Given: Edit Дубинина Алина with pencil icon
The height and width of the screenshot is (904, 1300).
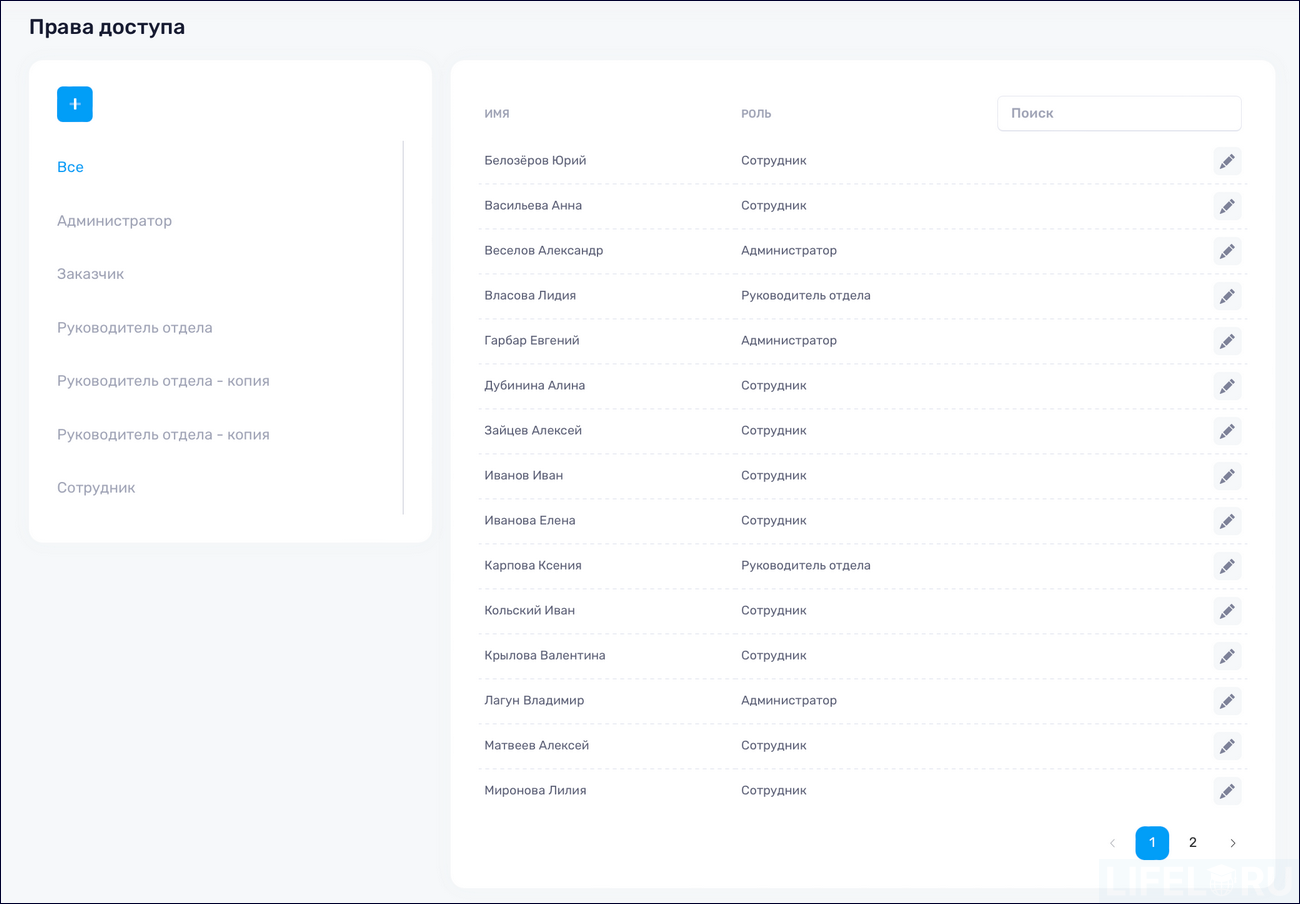Looking at the screenshot, I should point(1227,386).
